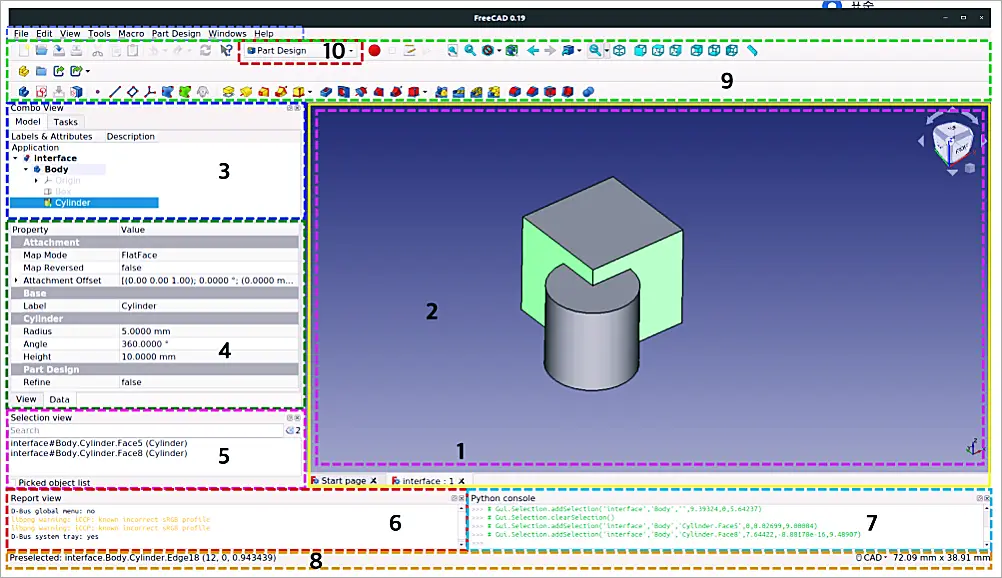The width and height of the screenshot is (1002, 578).
Task: Click the Create Part icon
Action: click(x=24, y=71)
